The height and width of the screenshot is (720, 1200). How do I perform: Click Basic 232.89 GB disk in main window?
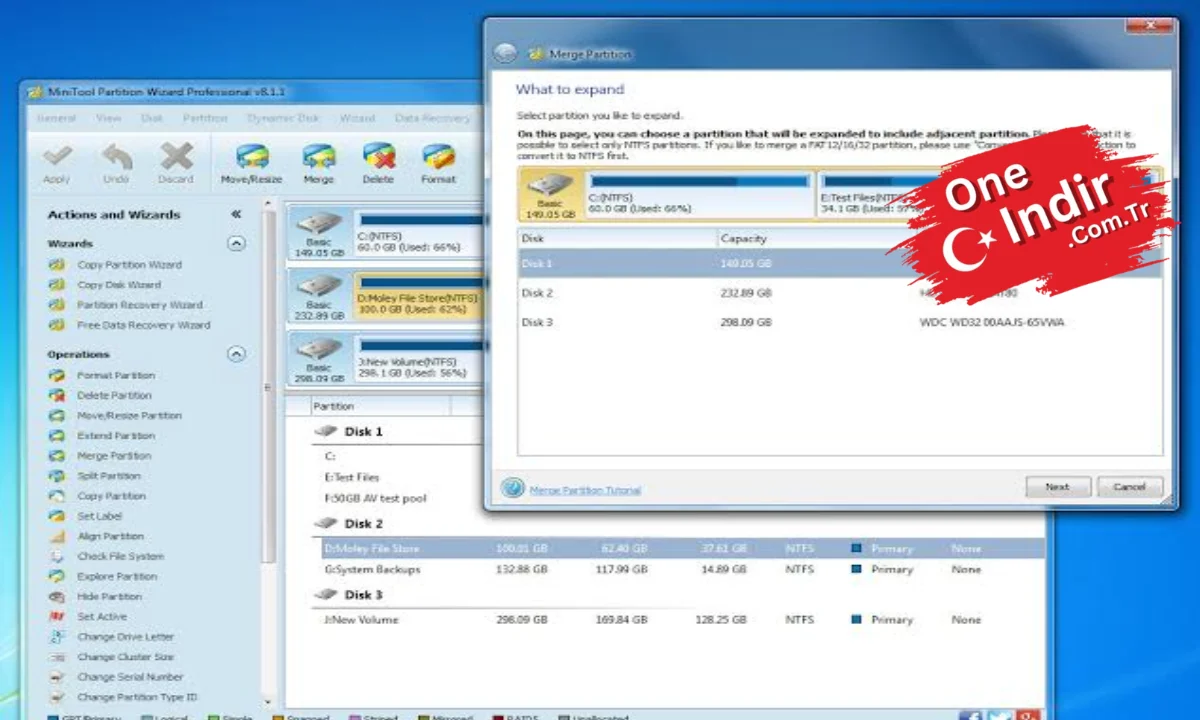319,295
